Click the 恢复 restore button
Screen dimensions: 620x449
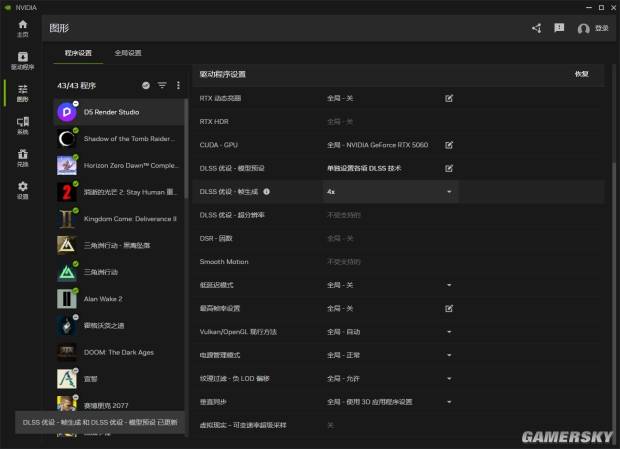pyautogui.click(x=581, y=74)
